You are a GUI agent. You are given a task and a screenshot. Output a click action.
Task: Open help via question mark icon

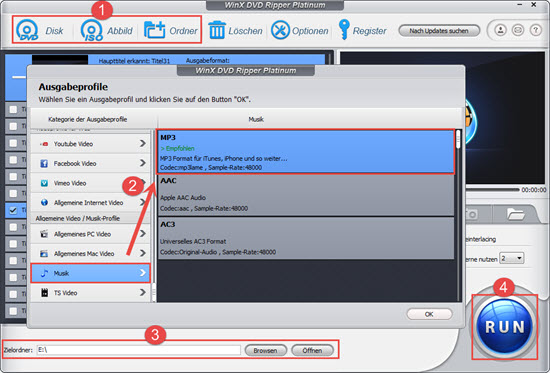coord(536,30)
